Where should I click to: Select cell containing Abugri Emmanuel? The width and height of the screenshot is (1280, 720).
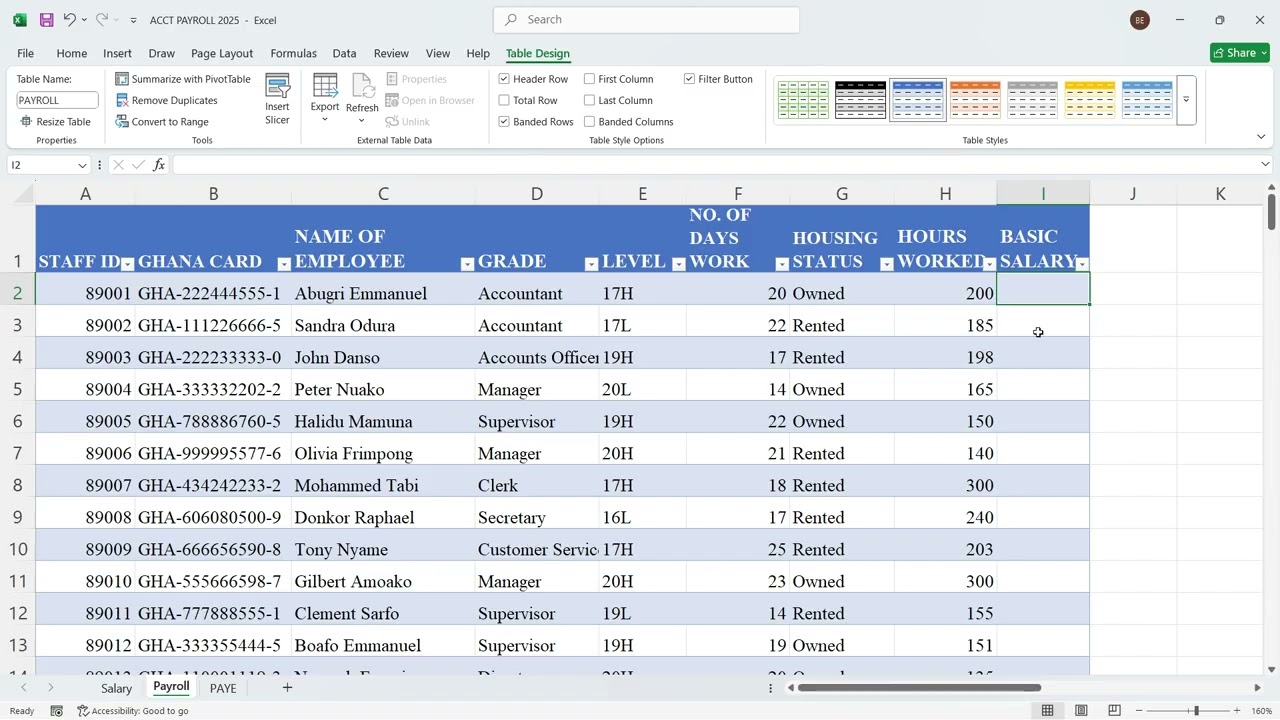click(383, 294)
